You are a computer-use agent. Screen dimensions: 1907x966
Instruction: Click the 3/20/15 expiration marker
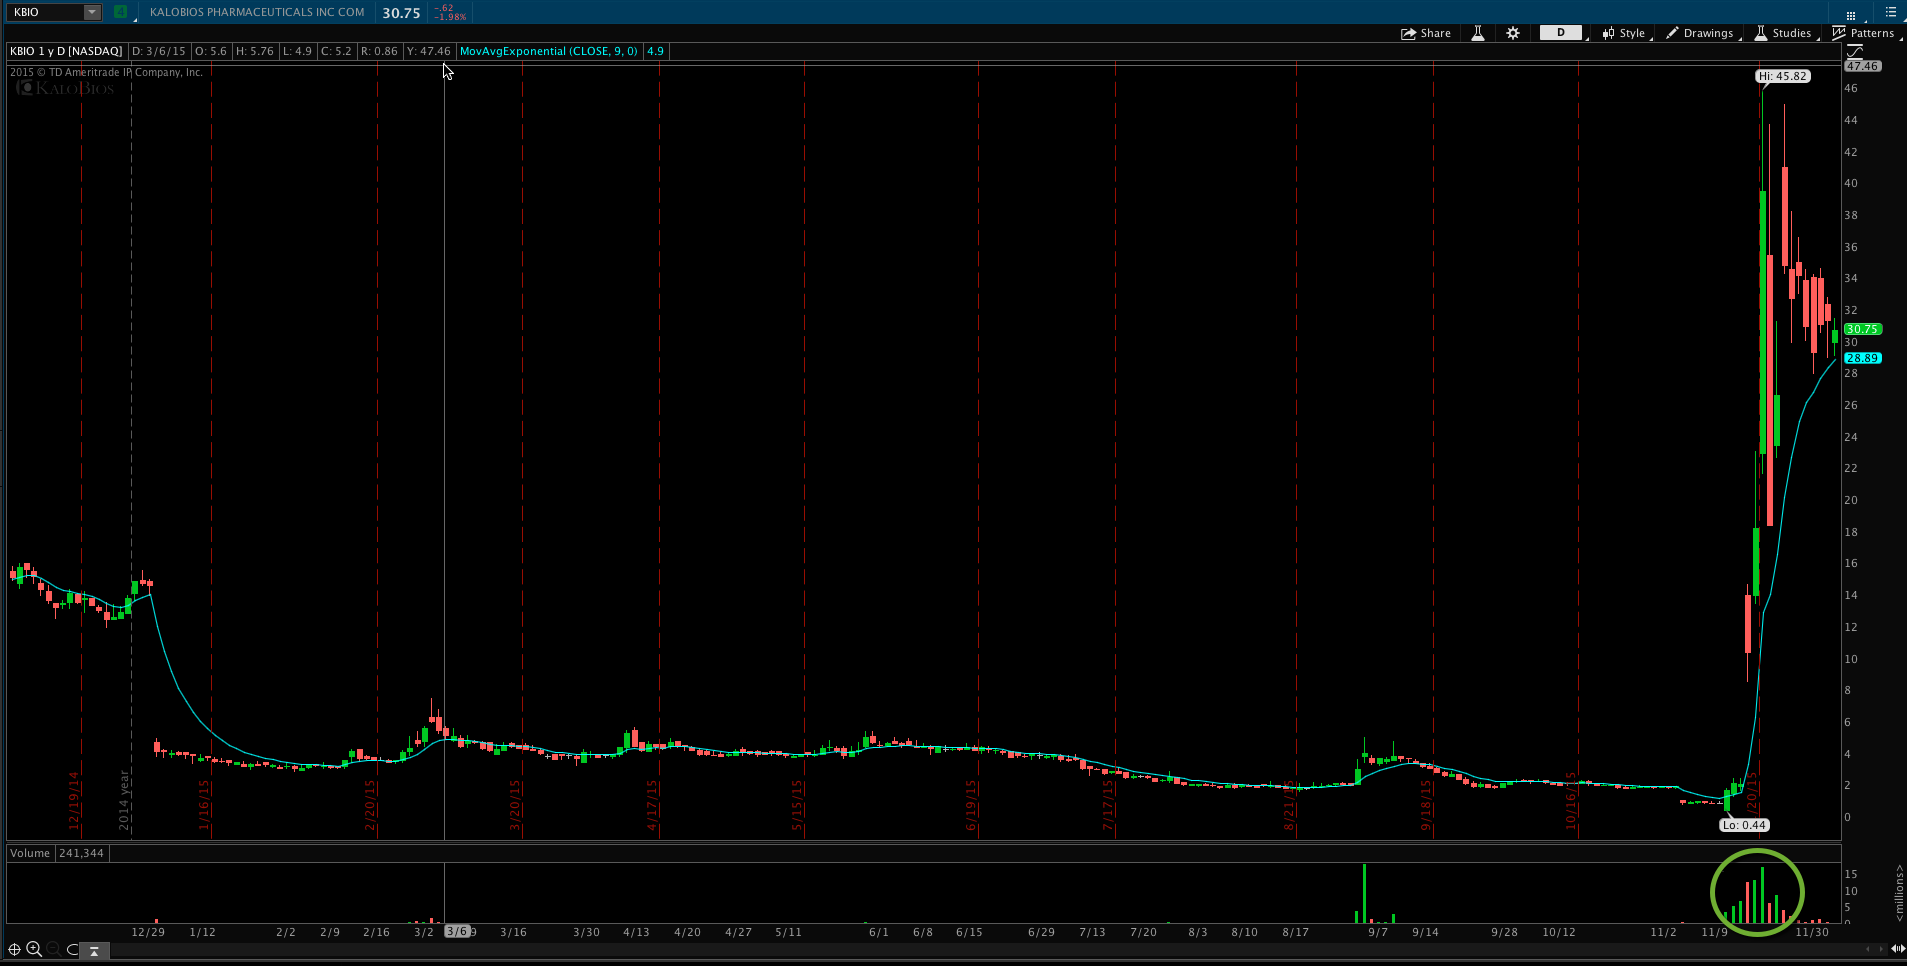515,805
